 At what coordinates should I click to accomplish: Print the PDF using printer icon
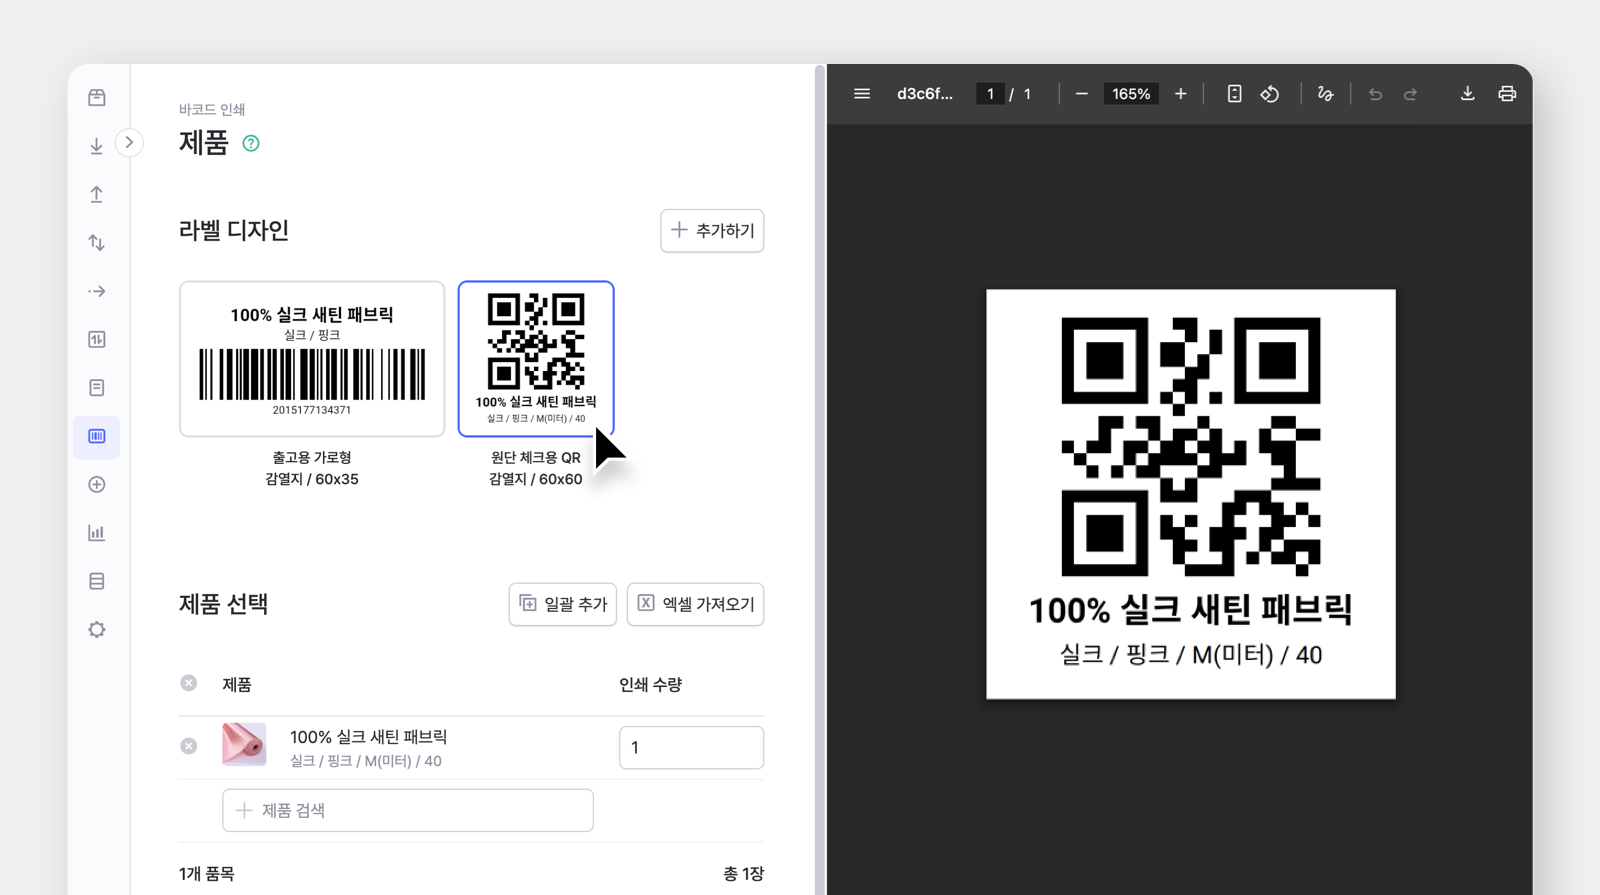click(x=1507, y=94)
